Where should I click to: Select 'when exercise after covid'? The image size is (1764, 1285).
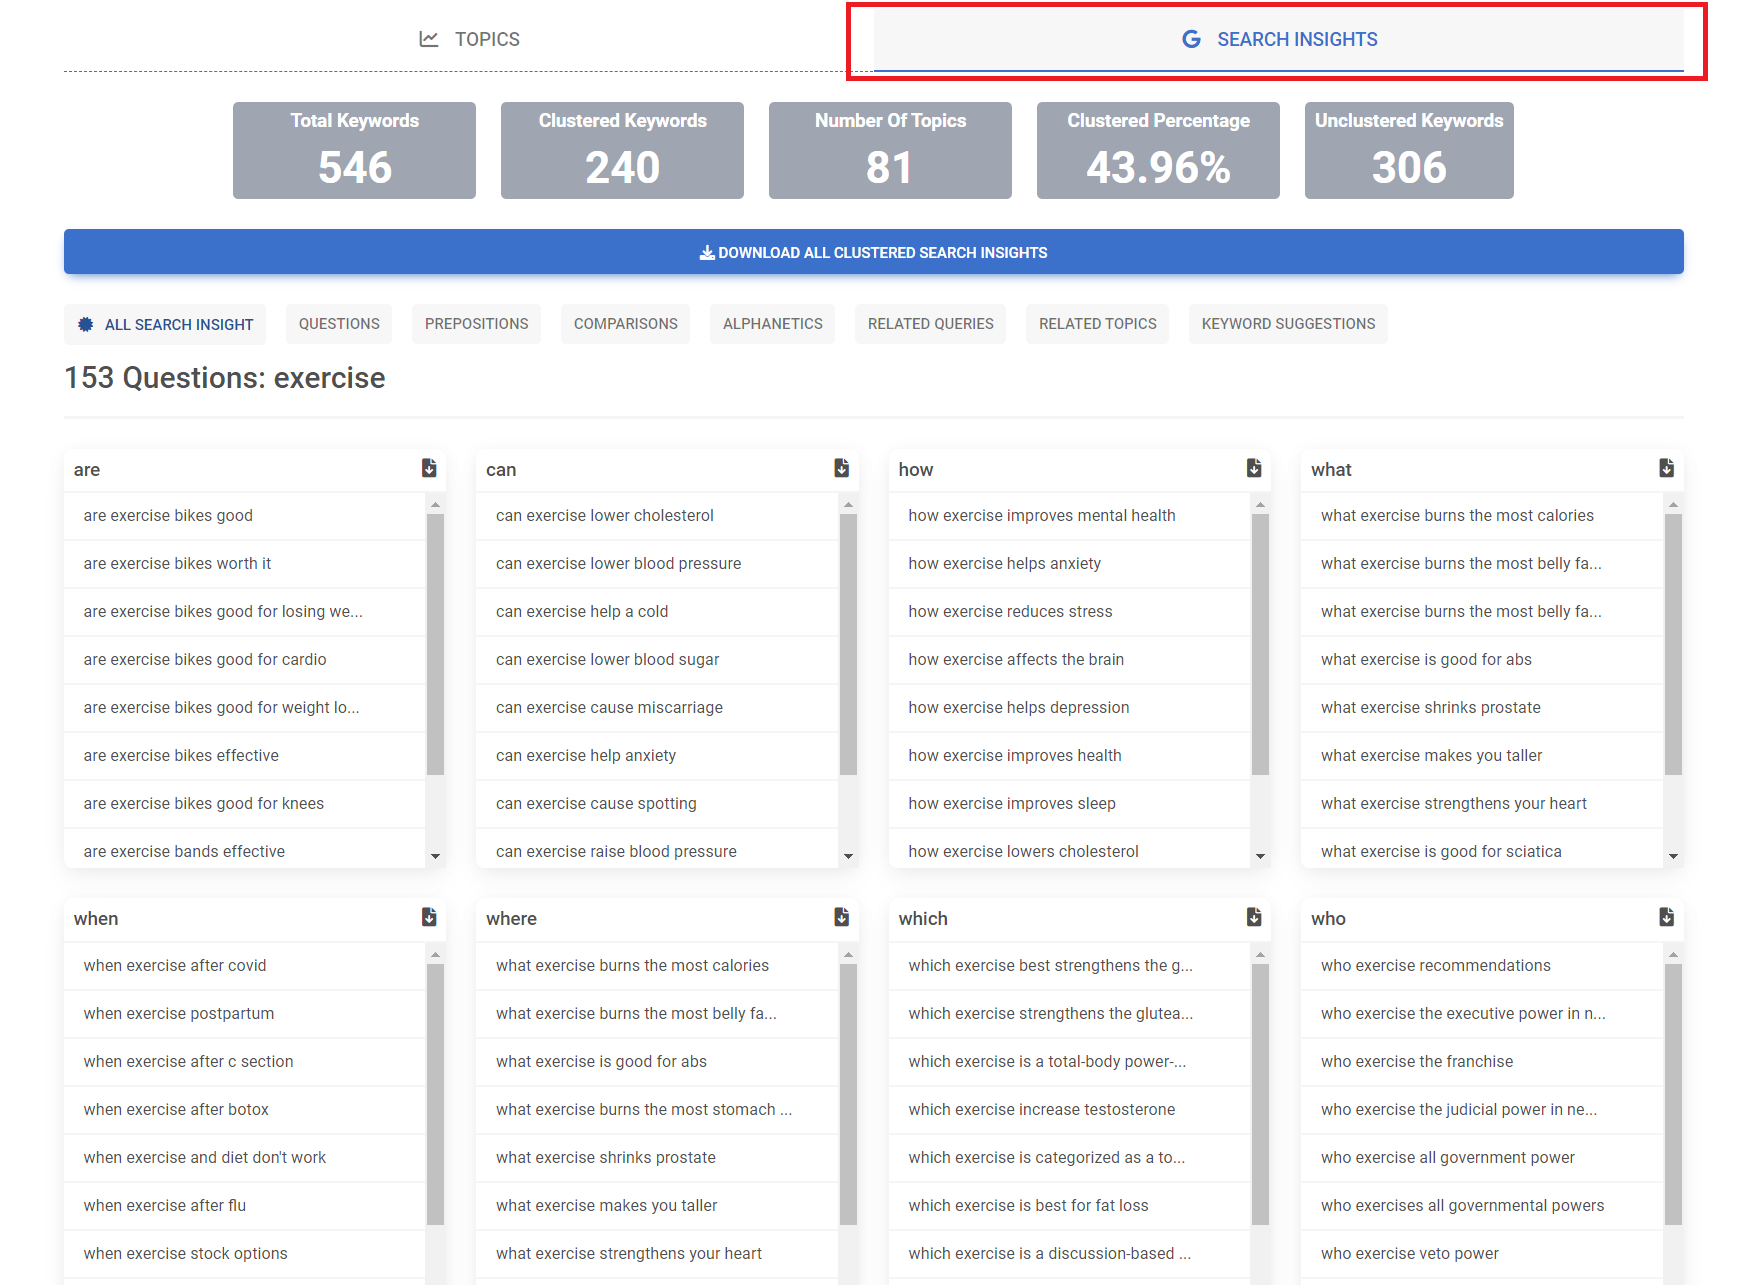coord(245,966)
